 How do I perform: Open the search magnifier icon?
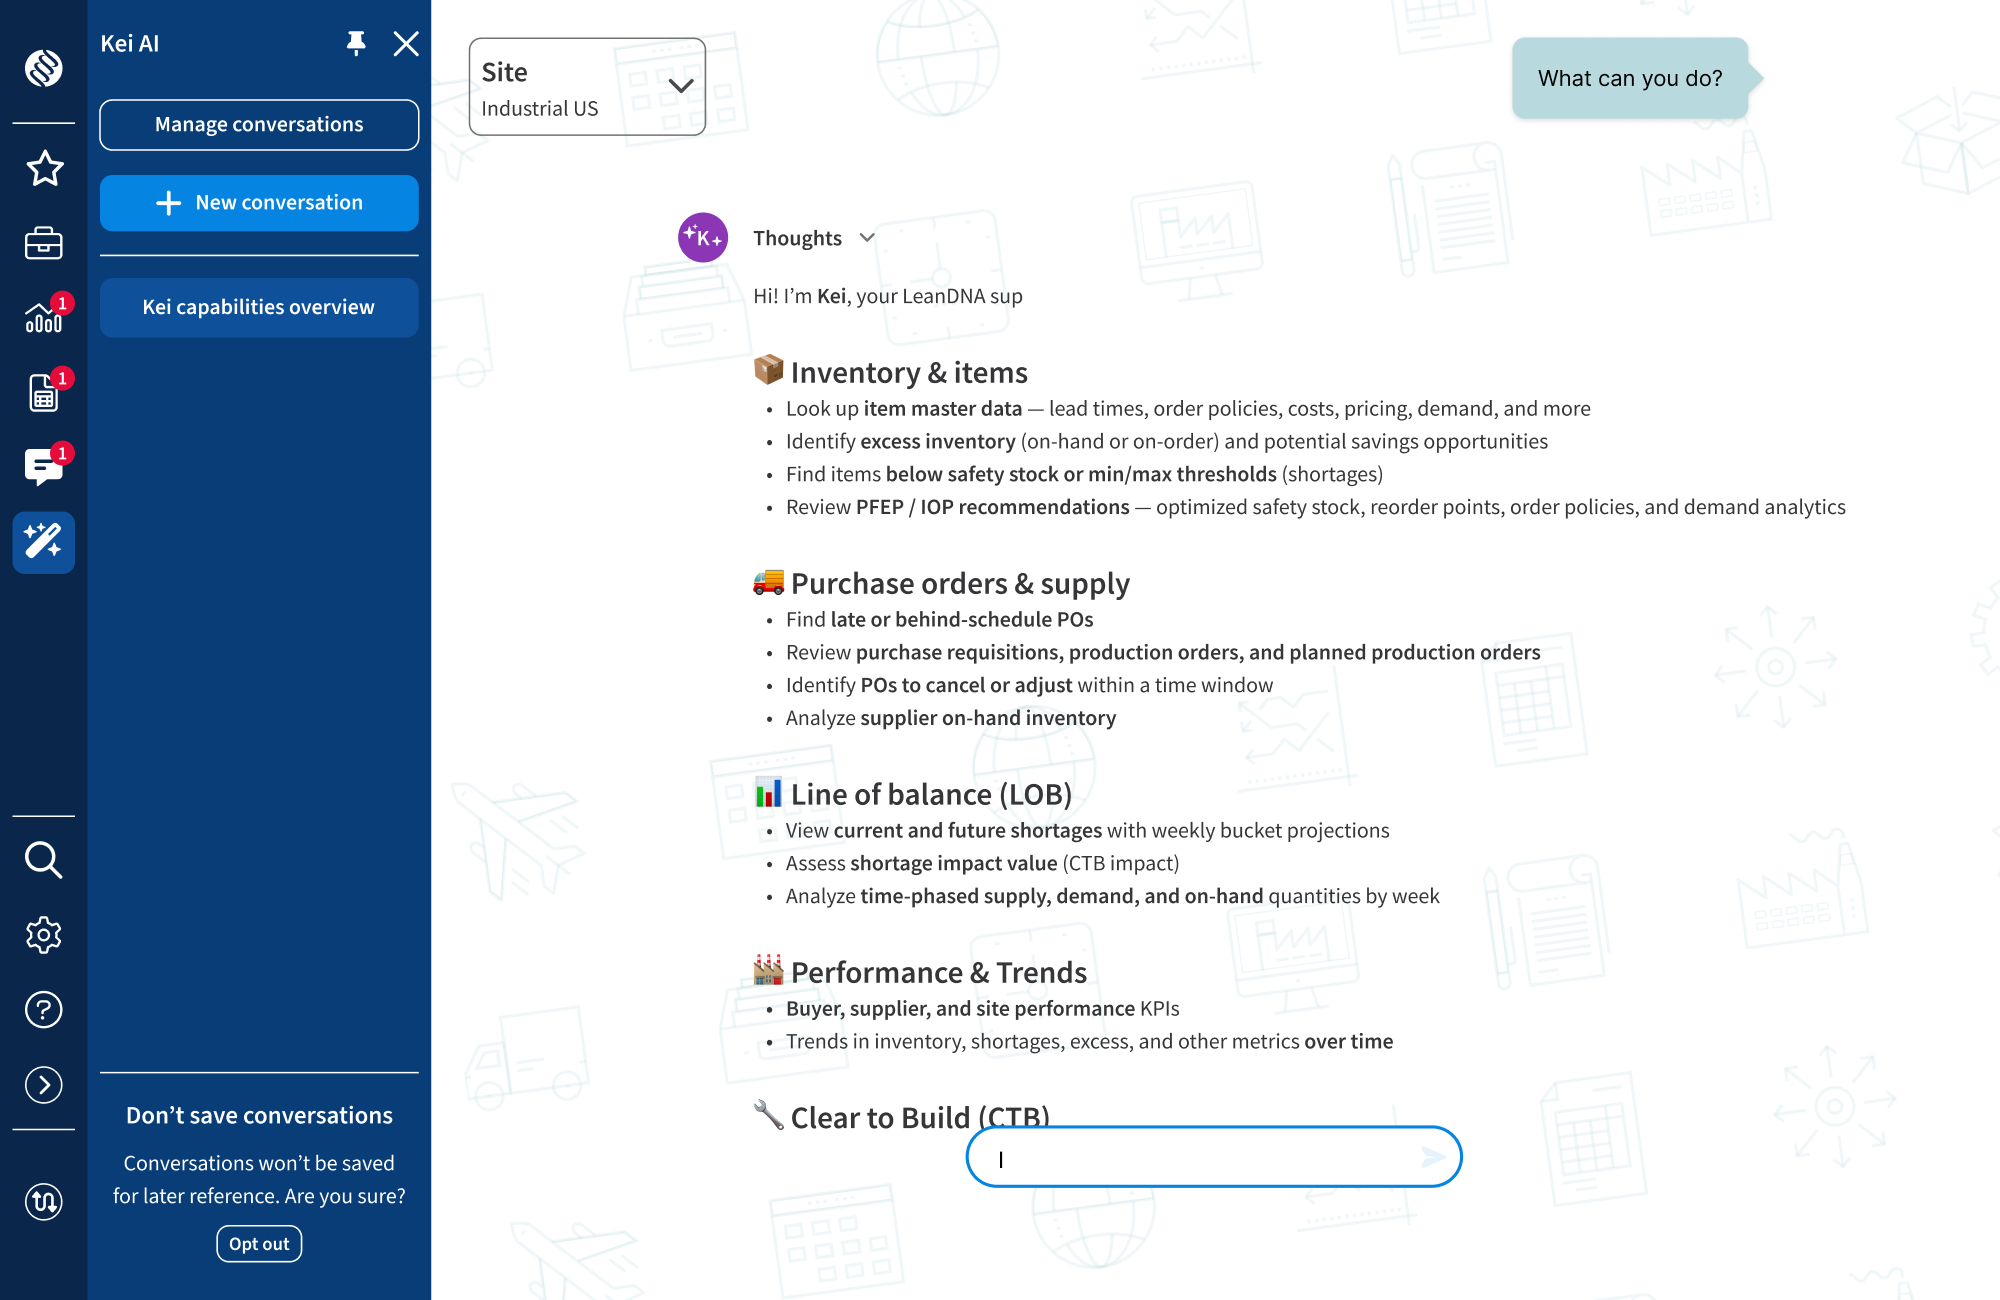(44, 860)
